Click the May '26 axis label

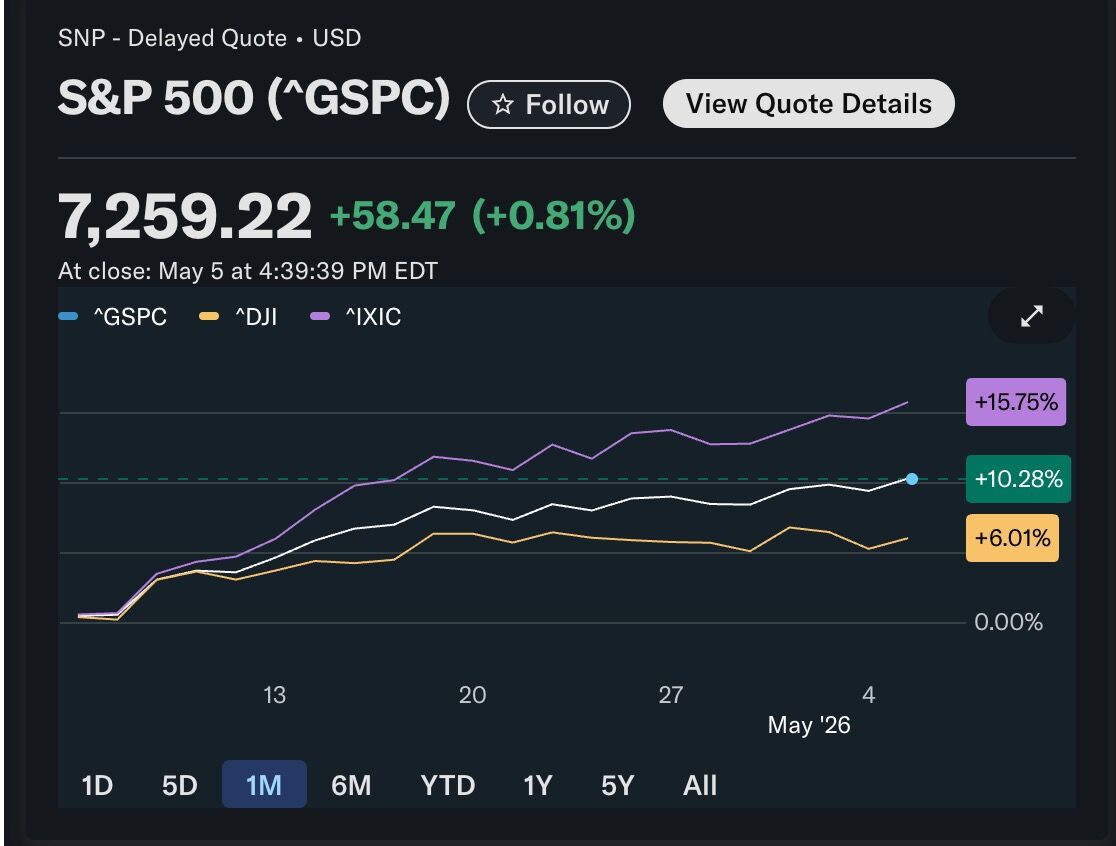point(809,725)
